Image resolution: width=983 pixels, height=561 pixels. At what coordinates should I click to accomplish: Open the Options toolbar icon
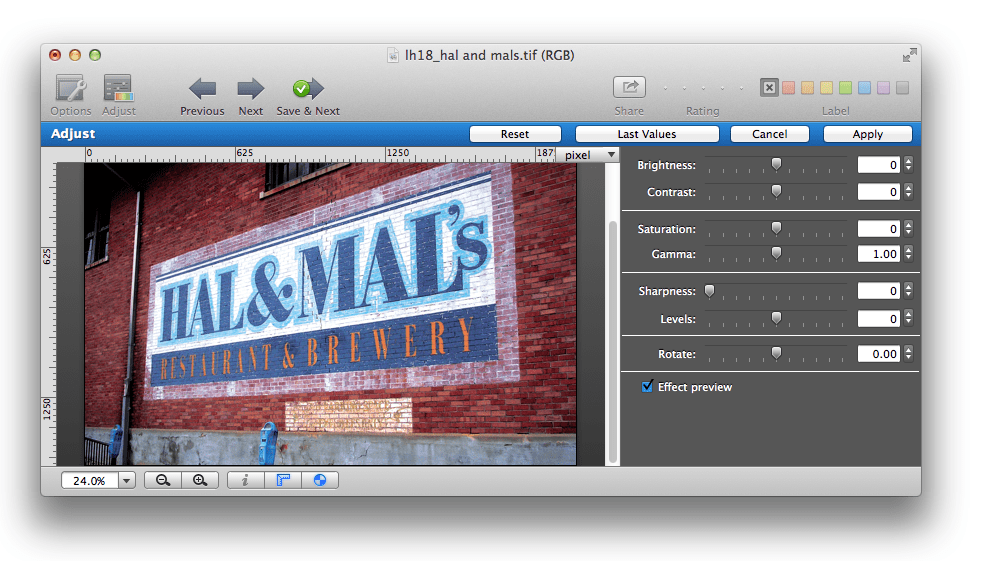[x=70, y=89]
